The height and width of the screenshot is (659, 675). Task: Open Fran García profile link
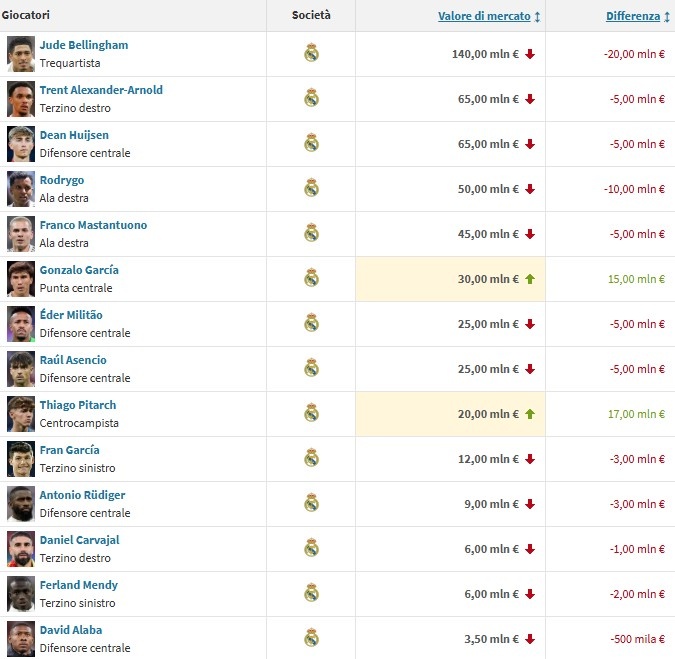click(70, 450)
